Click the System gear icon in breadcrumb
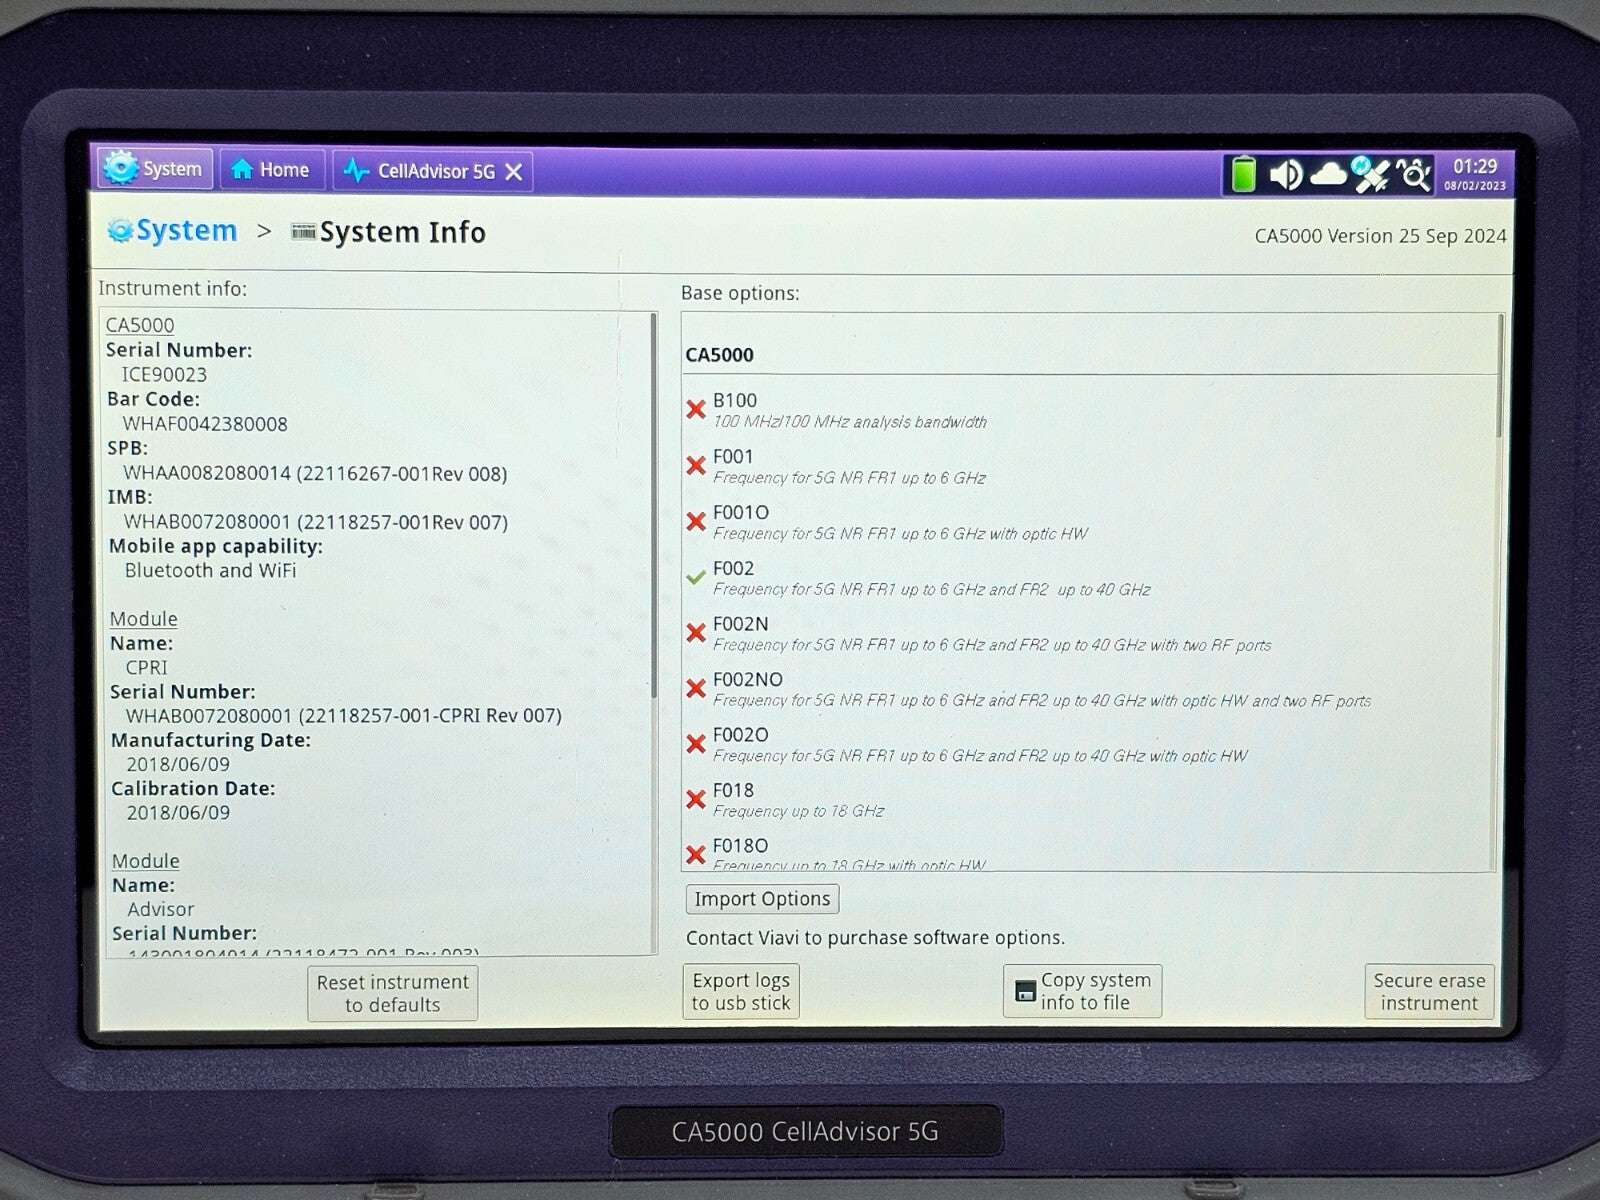The image size is (1600, 1200). point(120,231)
